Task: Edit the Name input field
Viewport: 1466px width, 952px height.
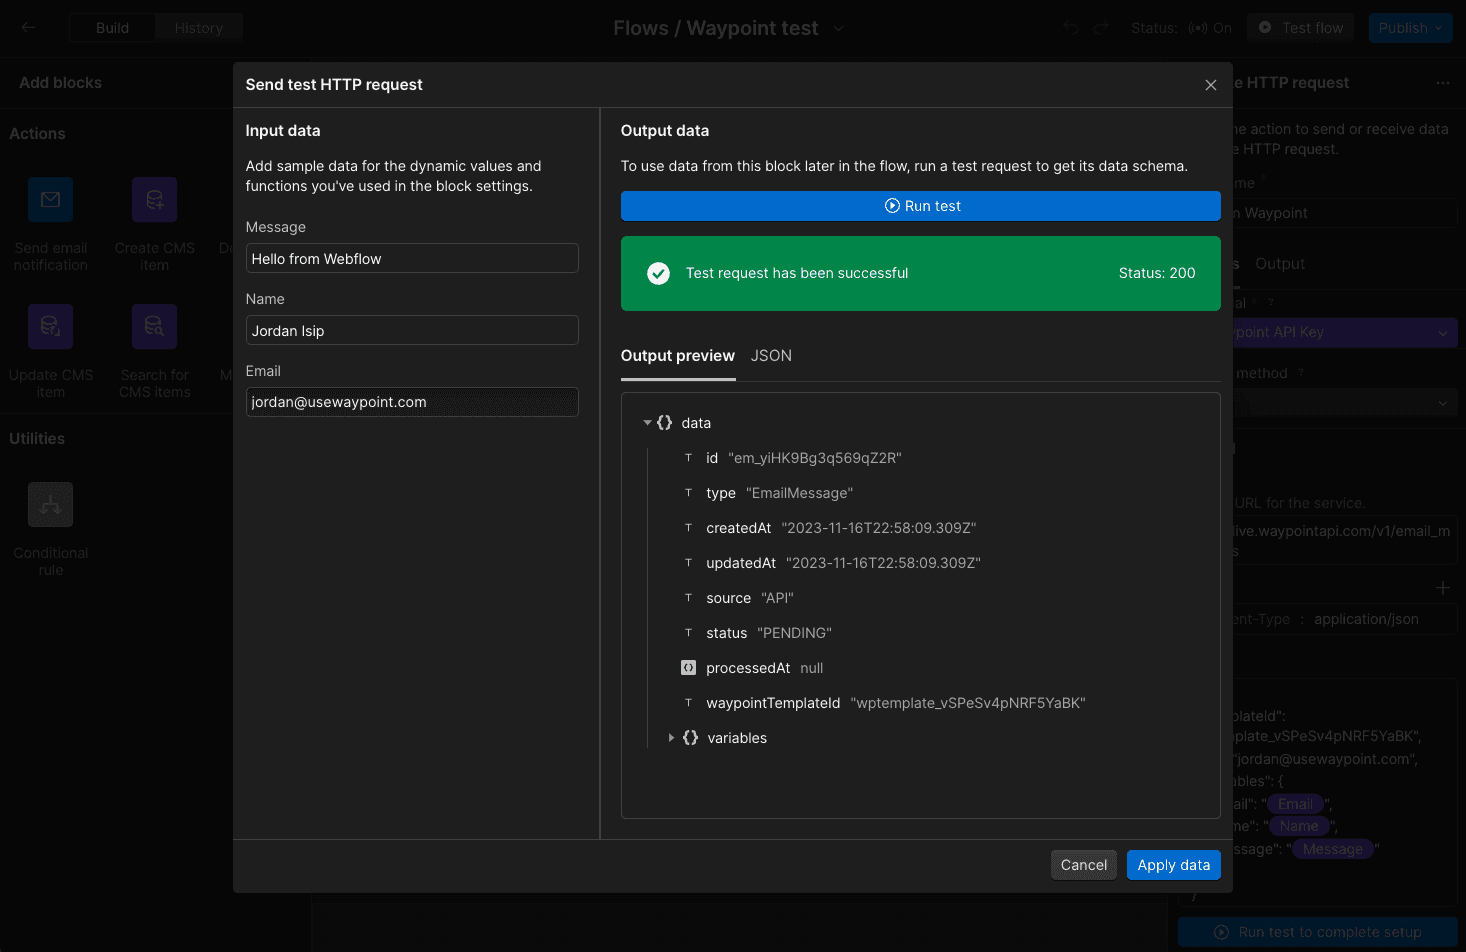Action: 412,330
